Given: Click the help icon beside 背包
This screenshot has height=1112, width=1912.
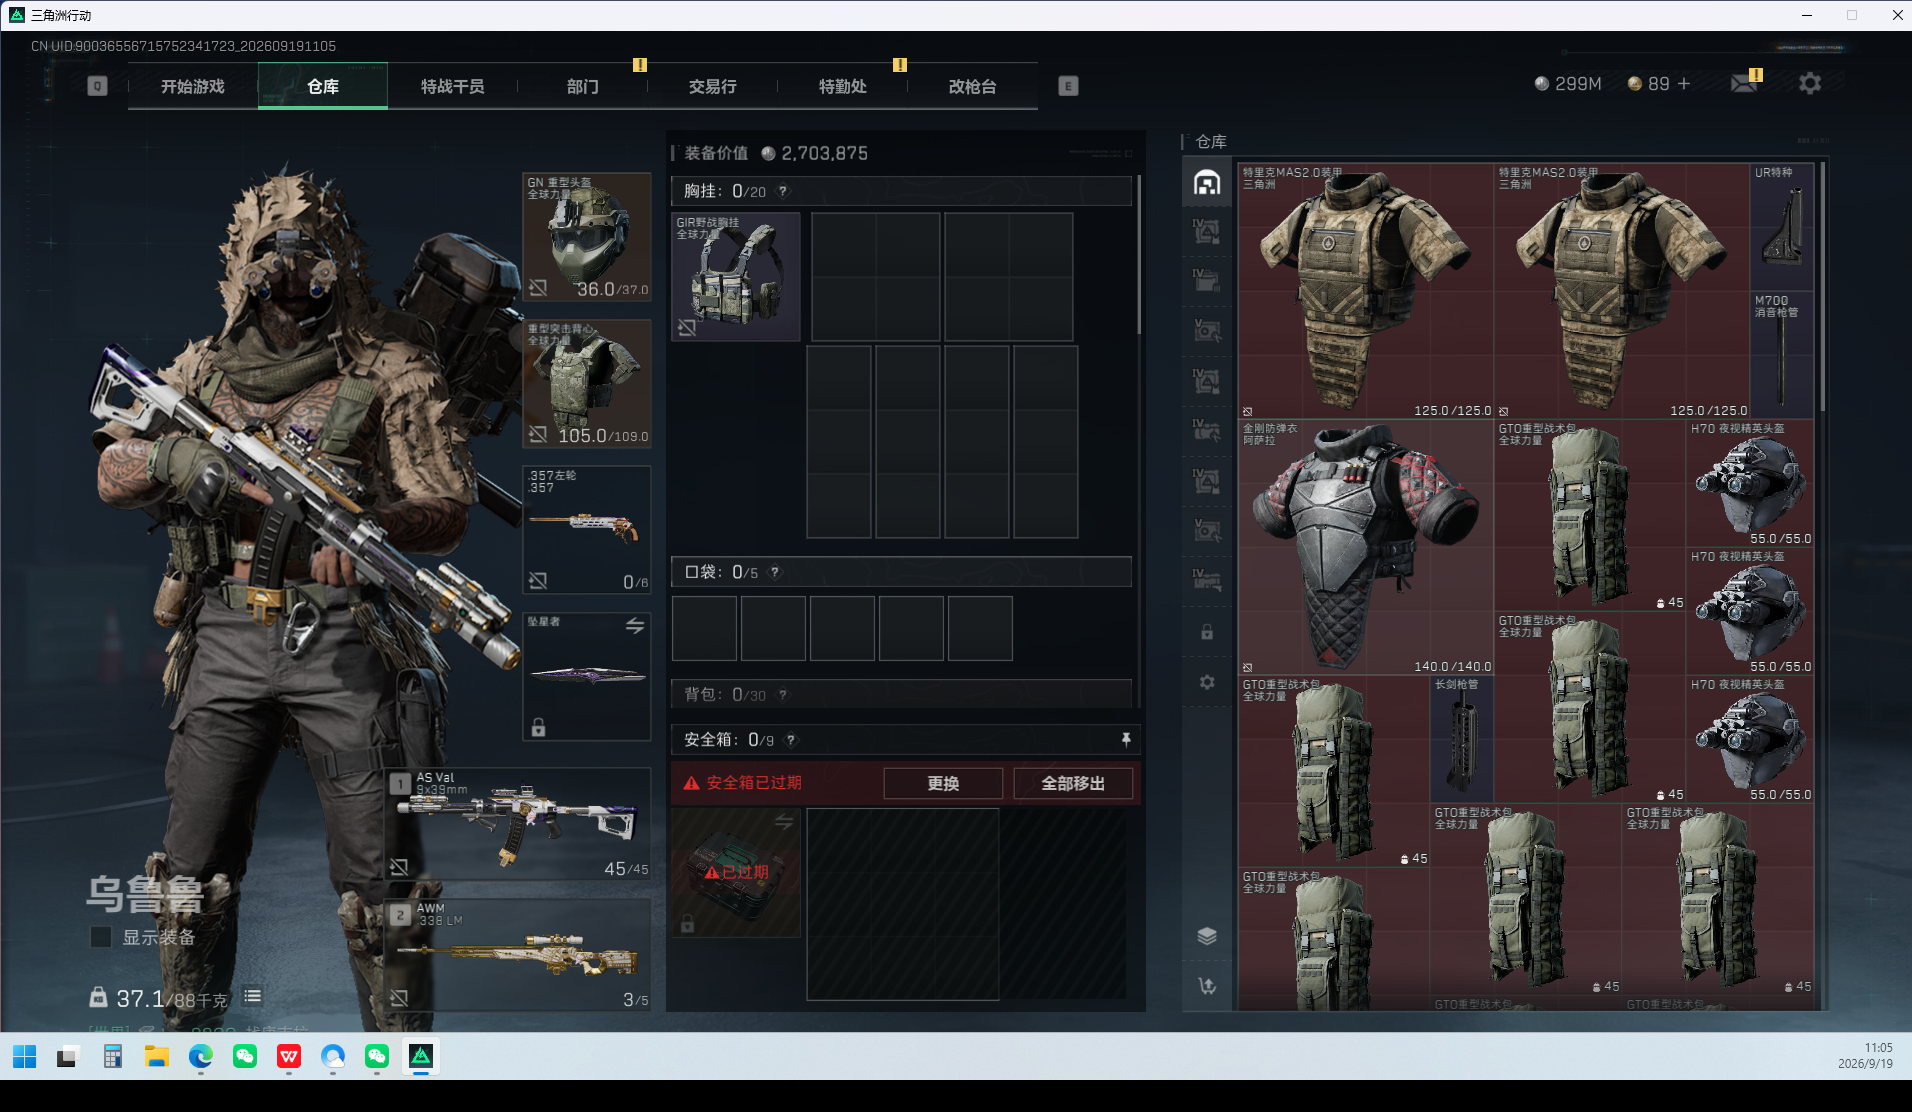Looking at the screenshot, I should 783,694.
